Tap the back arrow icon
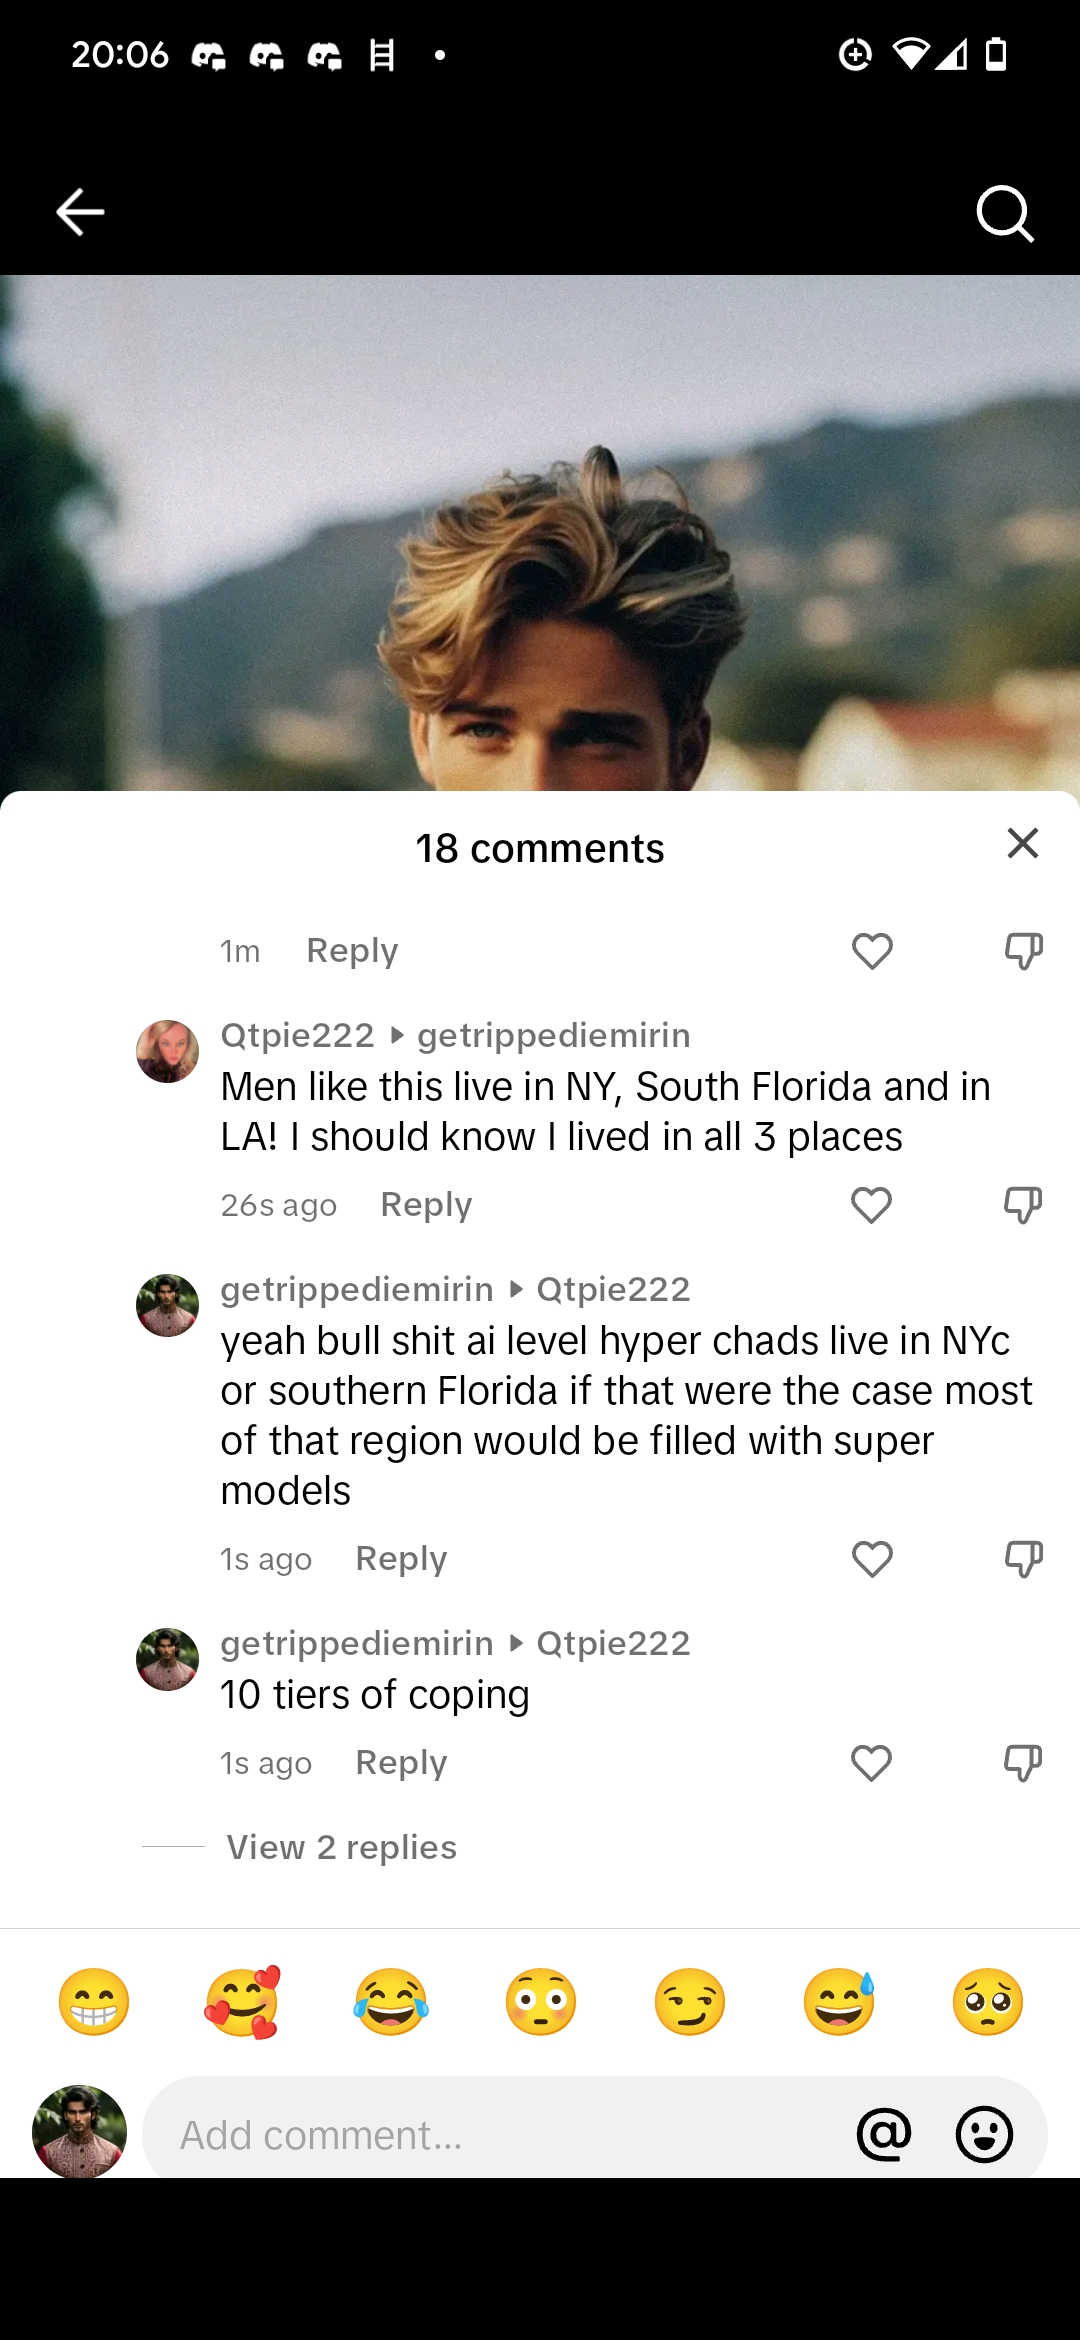The width and height of the screenshot is (1080, 2340). 80,212
